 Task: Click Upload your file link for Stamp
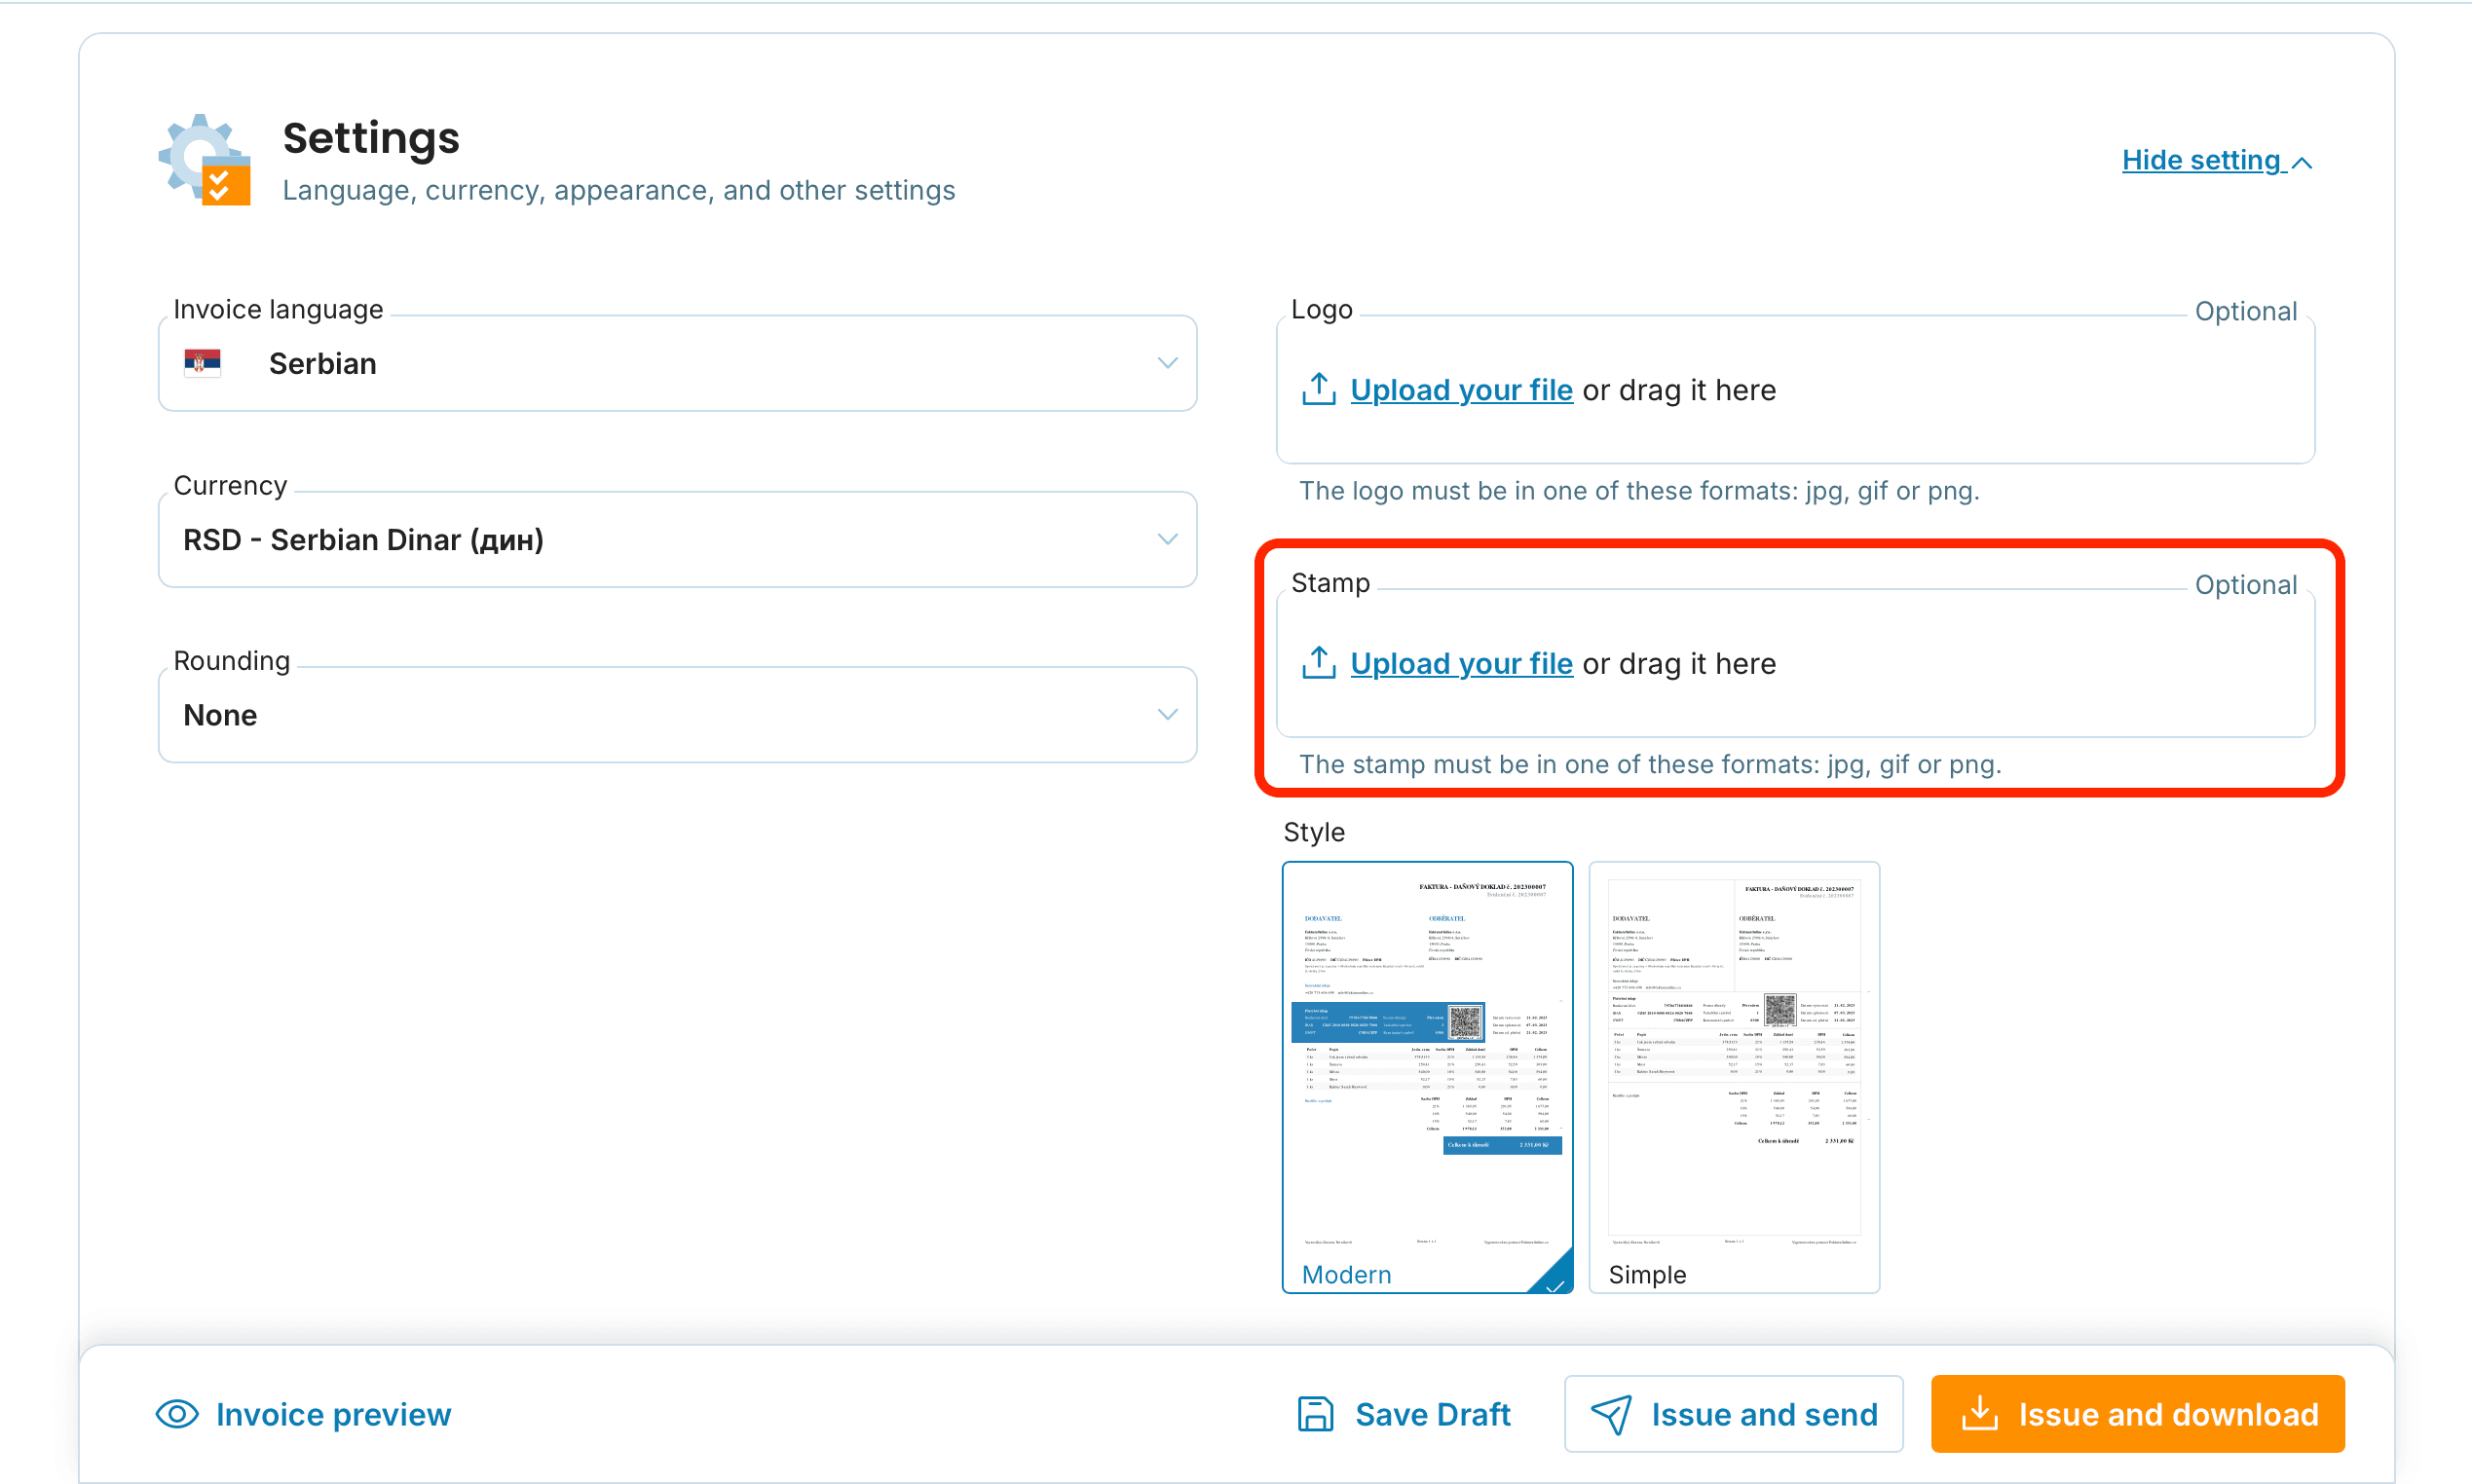[1461, 663]
